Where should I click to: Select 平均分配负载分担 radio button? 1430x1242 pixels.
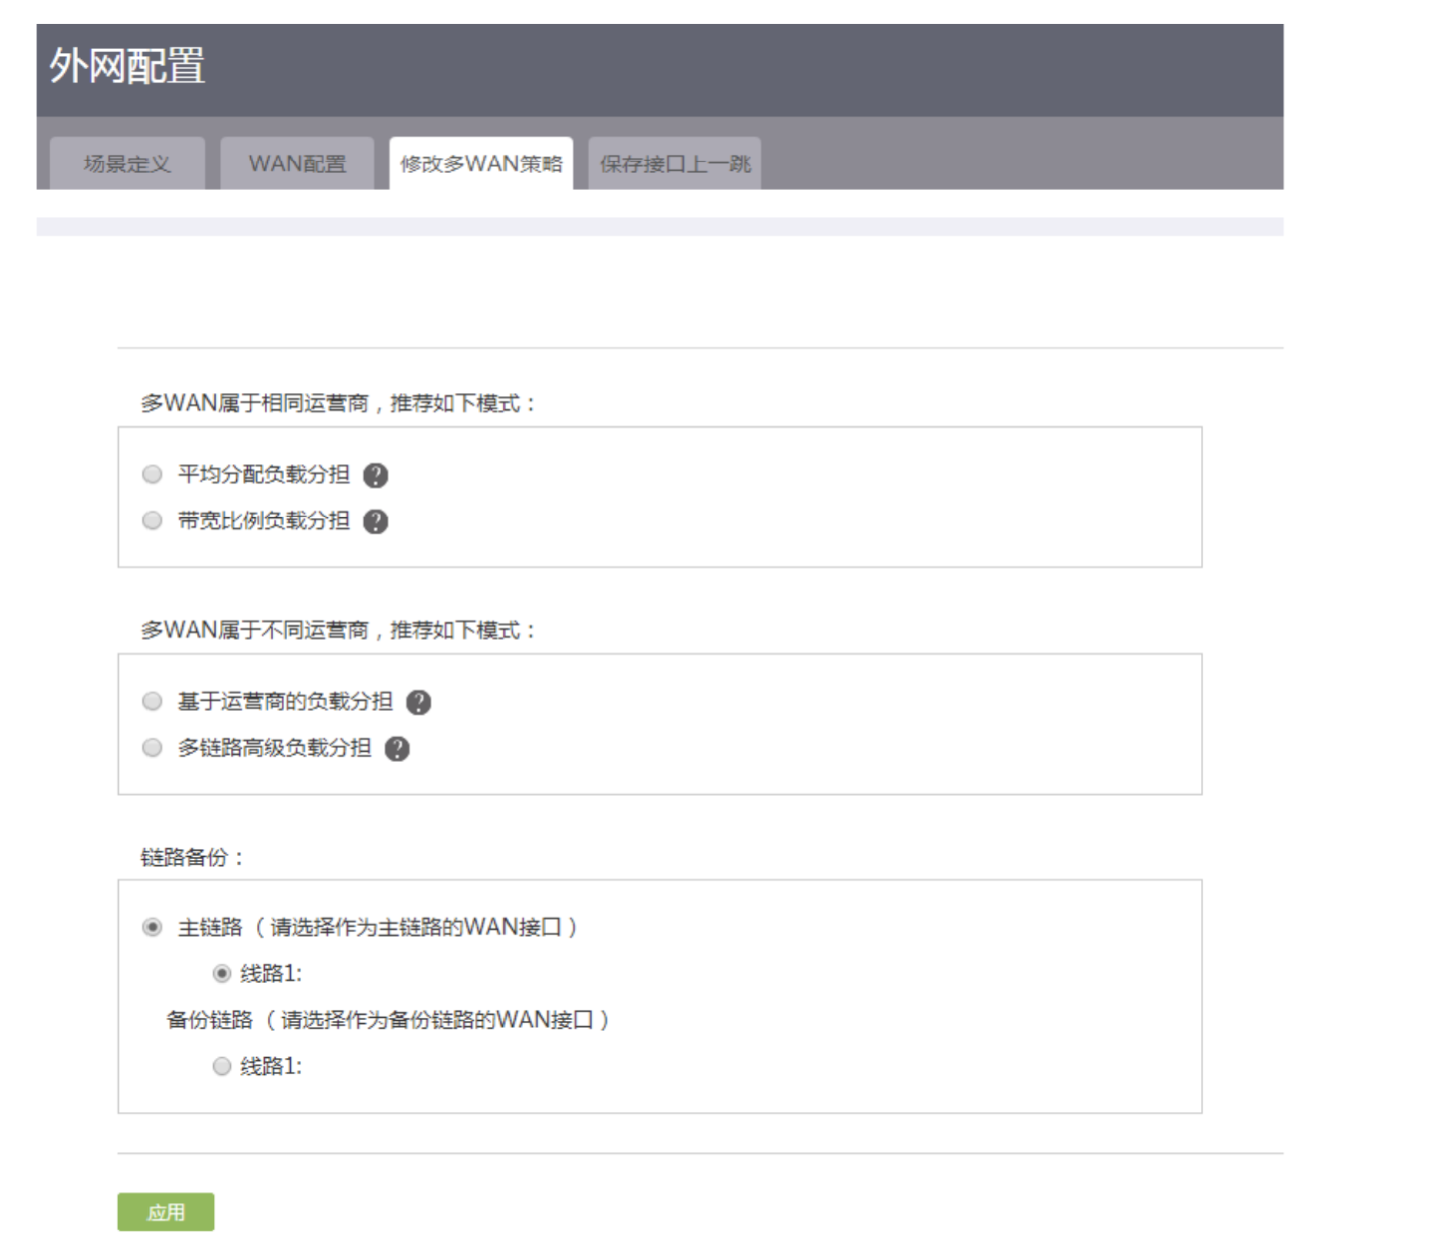pyautogui.click(x=152, y=474)
